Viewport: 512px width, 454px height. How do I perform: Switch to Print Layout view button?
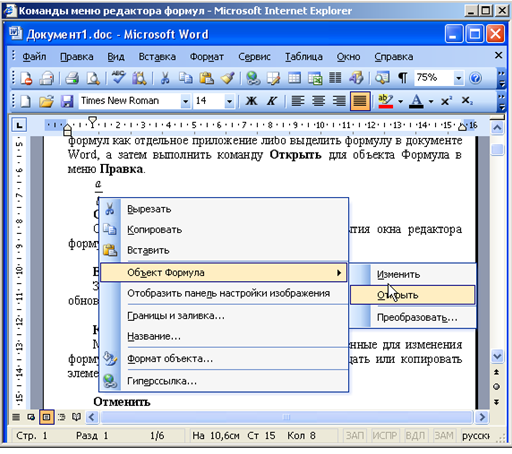(x=47, y=417)
